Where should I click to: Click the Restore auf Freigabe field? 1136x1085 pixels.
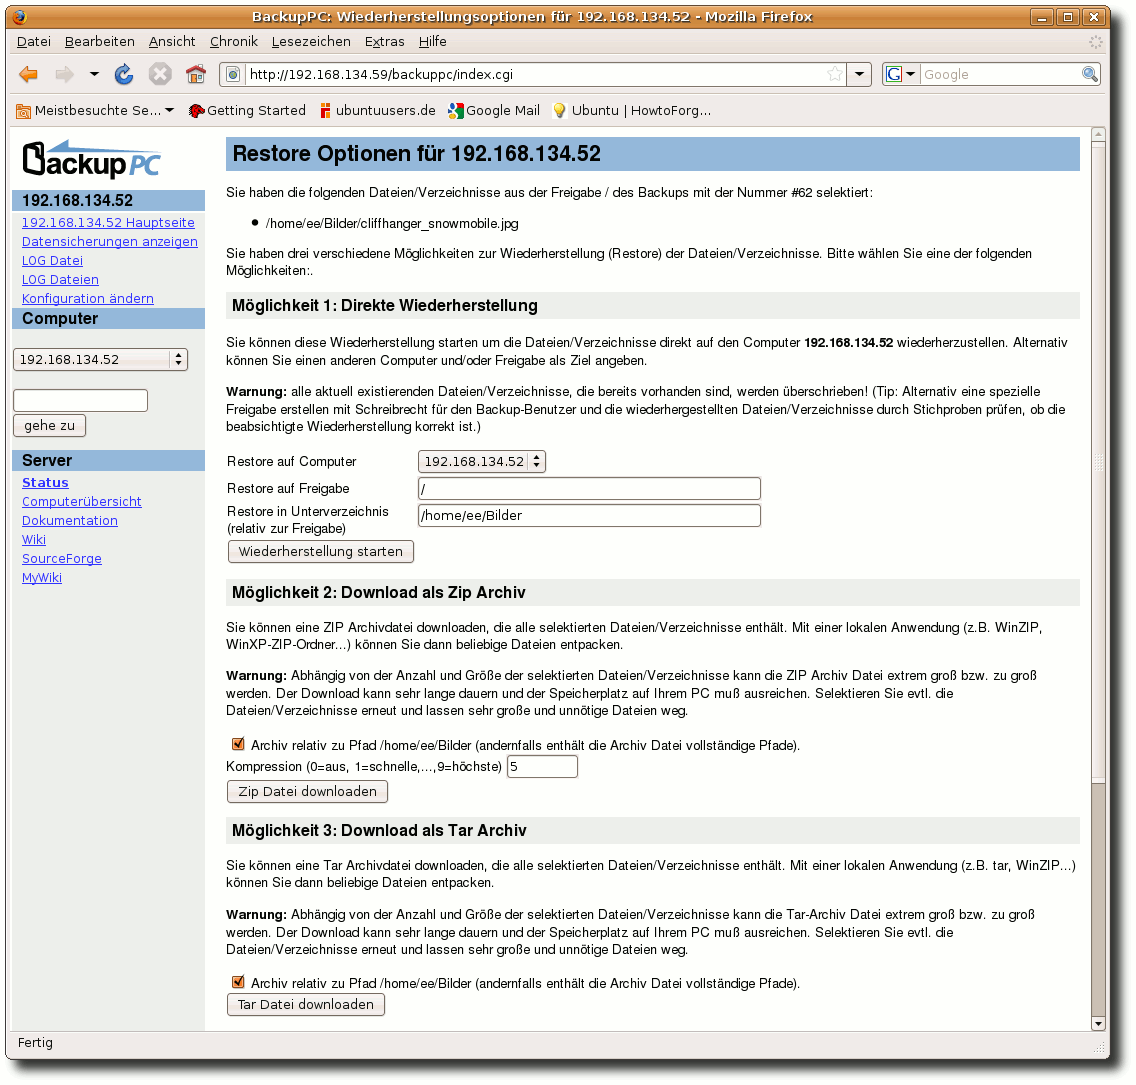589,488
